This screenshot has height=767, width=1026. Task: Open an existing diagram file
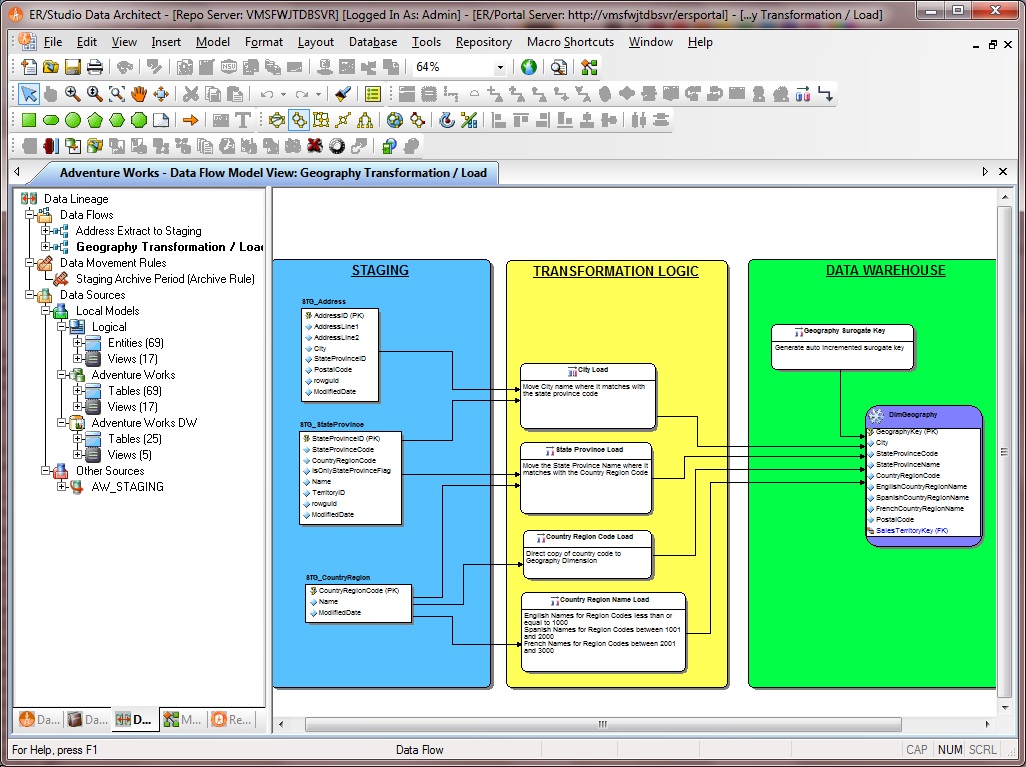[50, 67]
